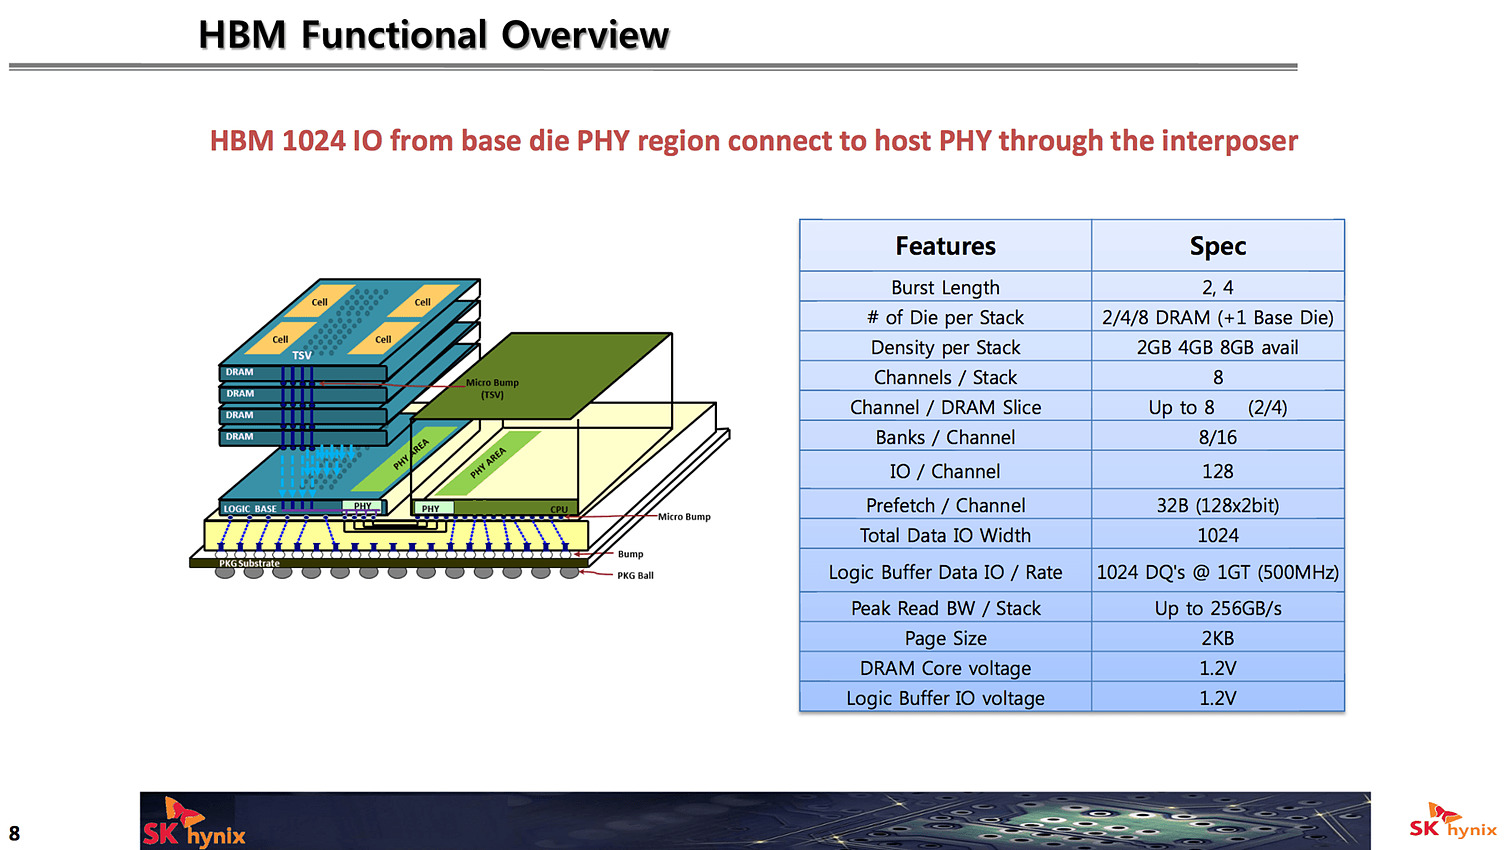Click the 2GB 4GB 8GB avail cell
The height and width of the screenshot is (850, 1510).
[x=1217, y=348]
